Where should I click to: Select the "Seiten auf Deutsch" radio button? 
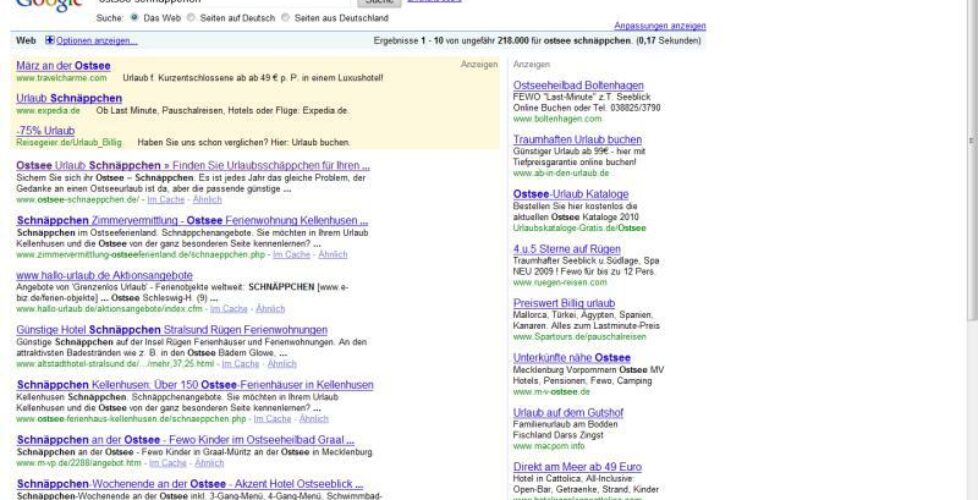[191, 18]
